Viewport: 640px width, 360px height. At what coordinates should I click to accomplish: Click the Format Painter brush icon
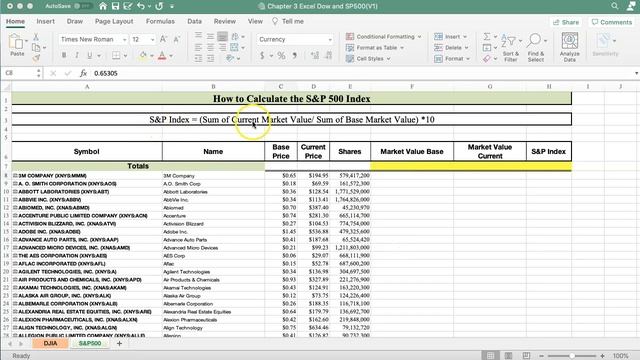[x=36, y=58]
